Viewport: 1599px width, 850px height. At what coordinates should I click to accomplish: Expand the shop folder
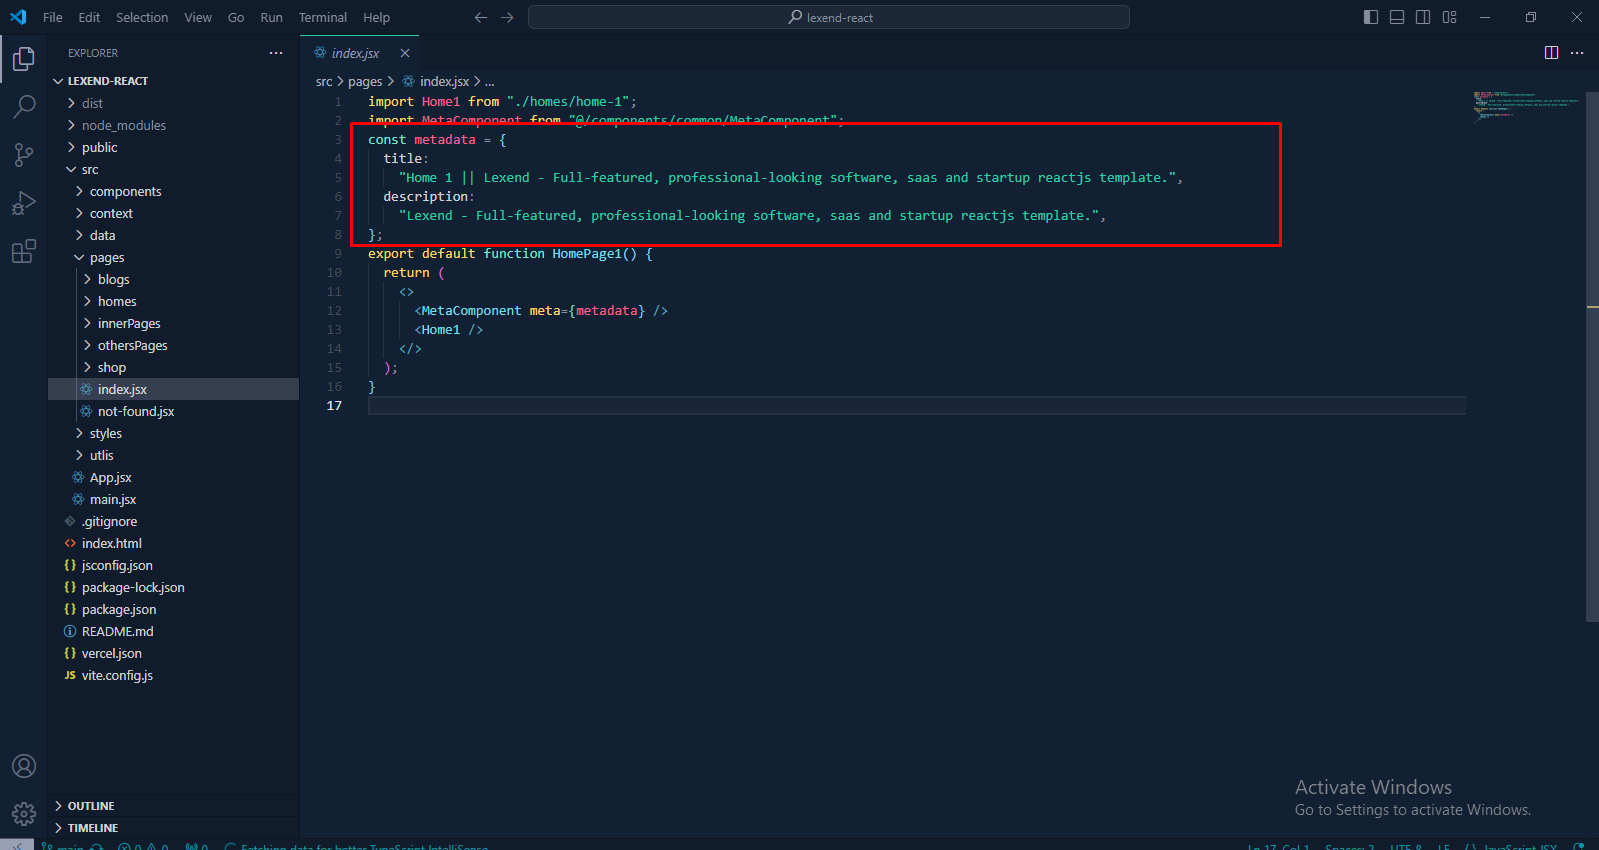pyautogui.click(x=173, y=367)
